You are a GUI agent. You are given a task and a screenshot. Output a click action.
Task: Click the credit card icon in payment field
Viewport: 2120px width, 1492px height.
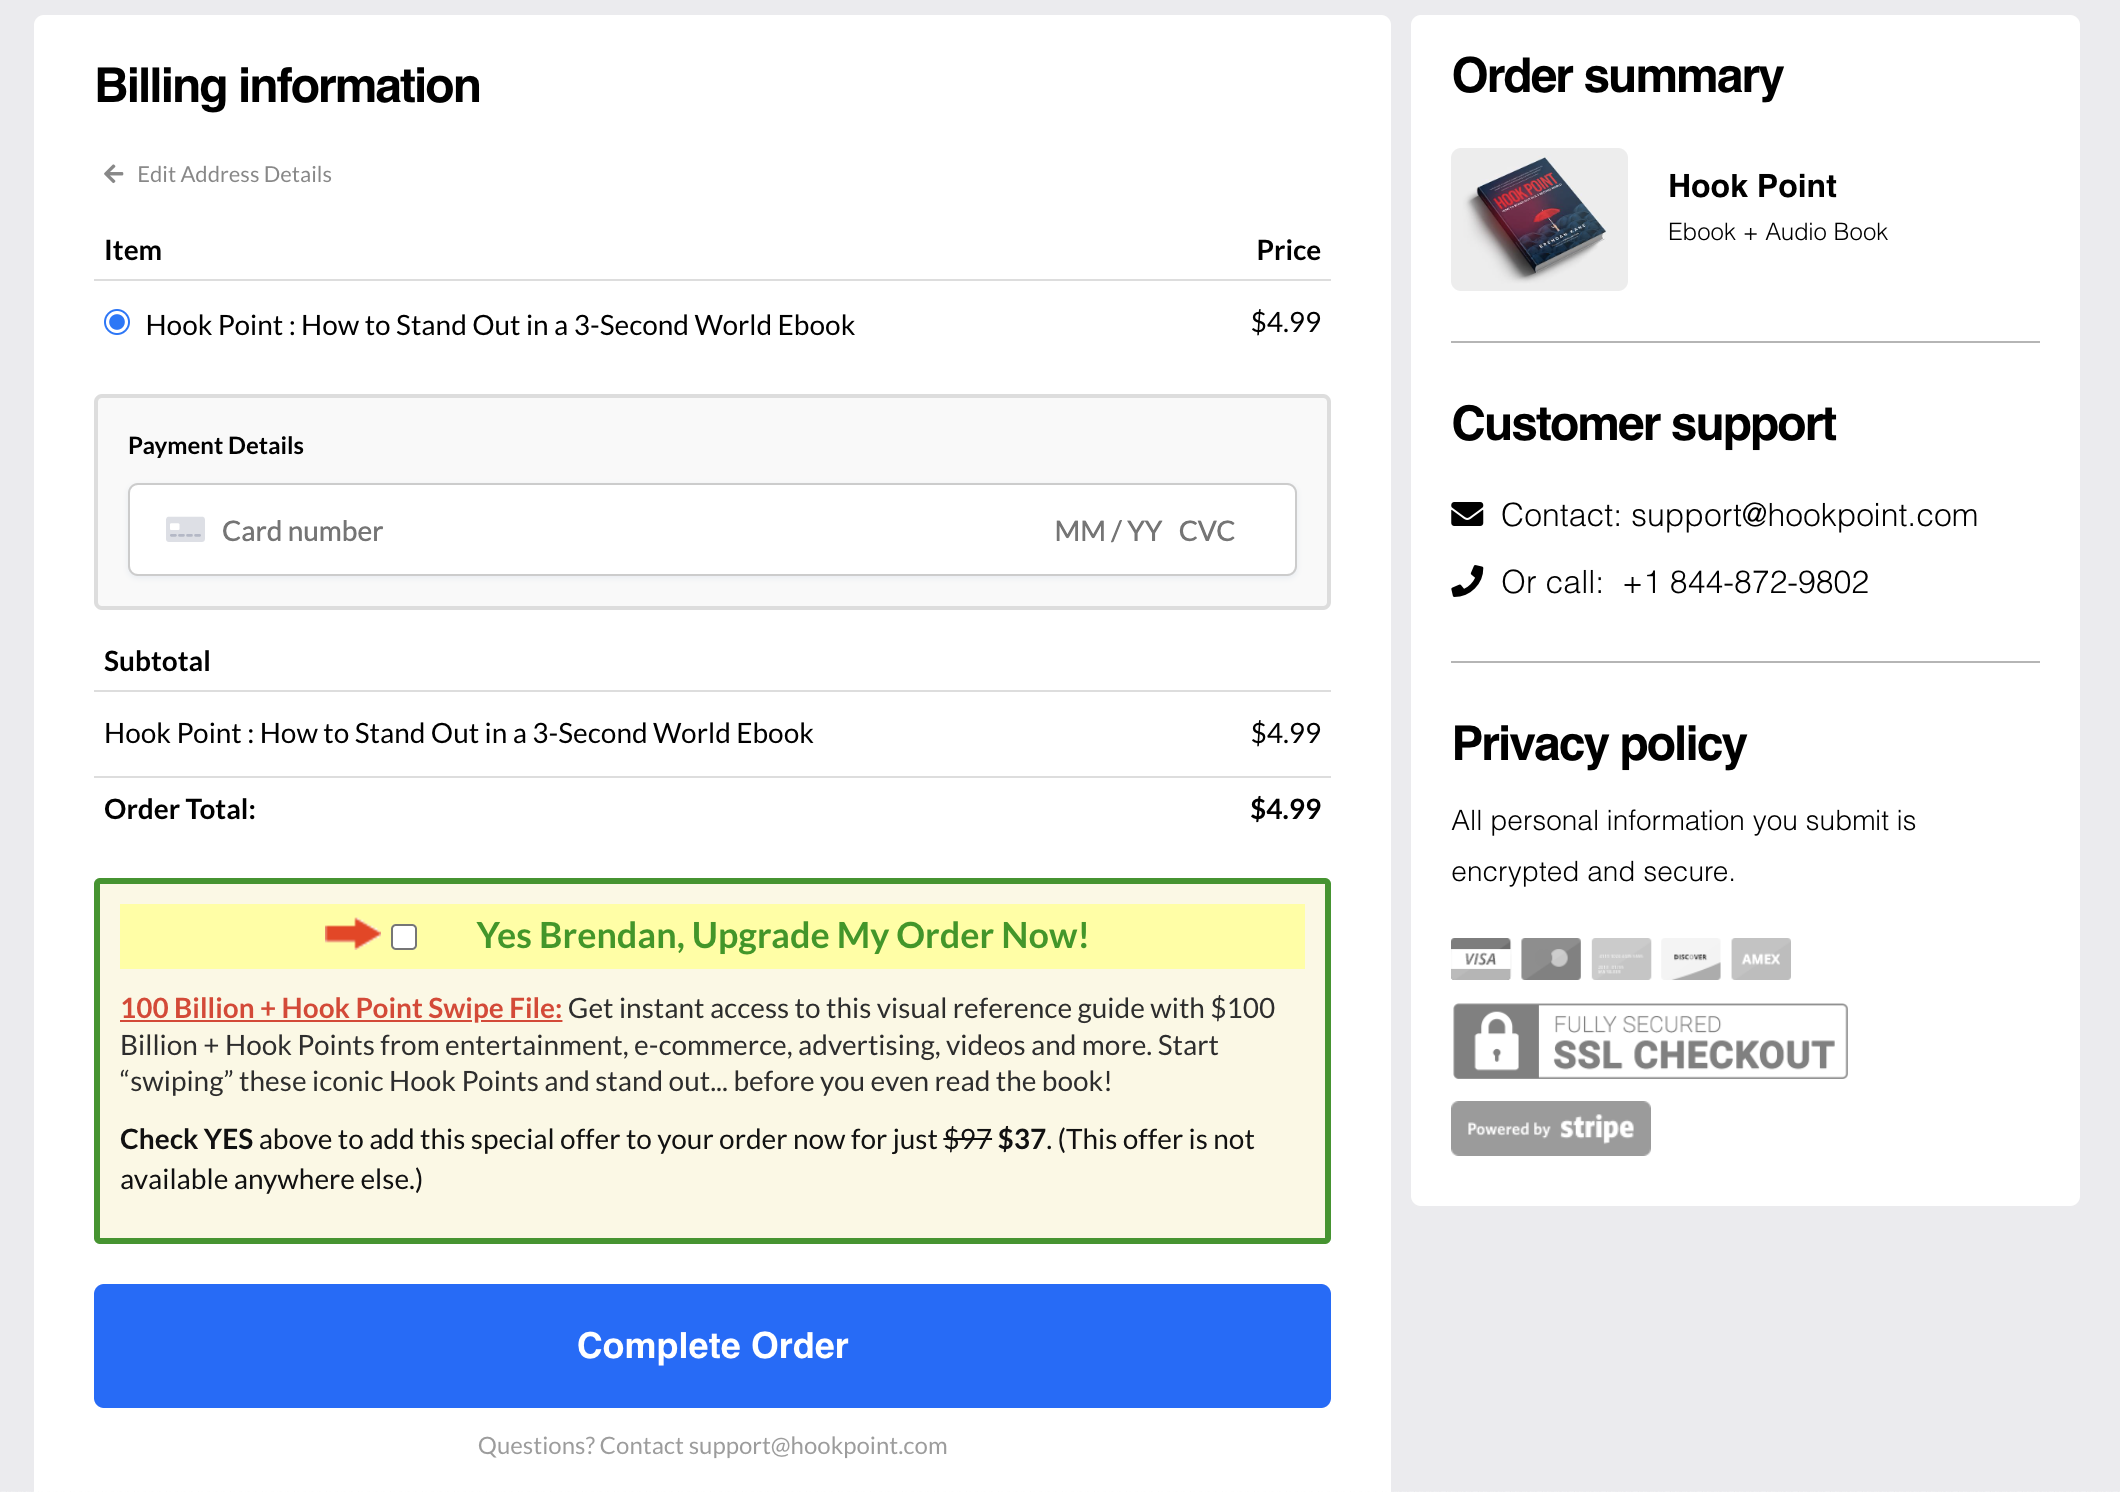coord(185,530)
